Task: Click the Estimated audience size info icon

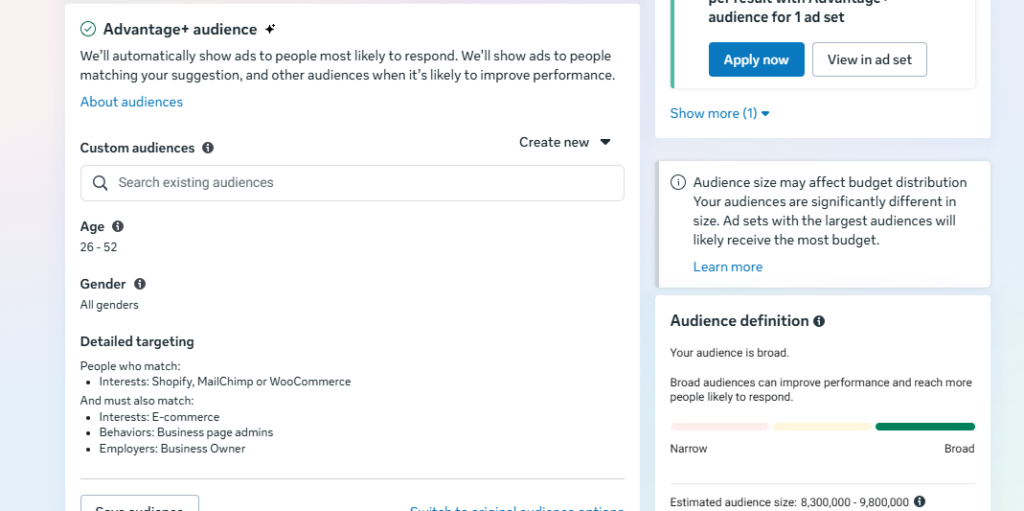Action: (x=919, y=502)
